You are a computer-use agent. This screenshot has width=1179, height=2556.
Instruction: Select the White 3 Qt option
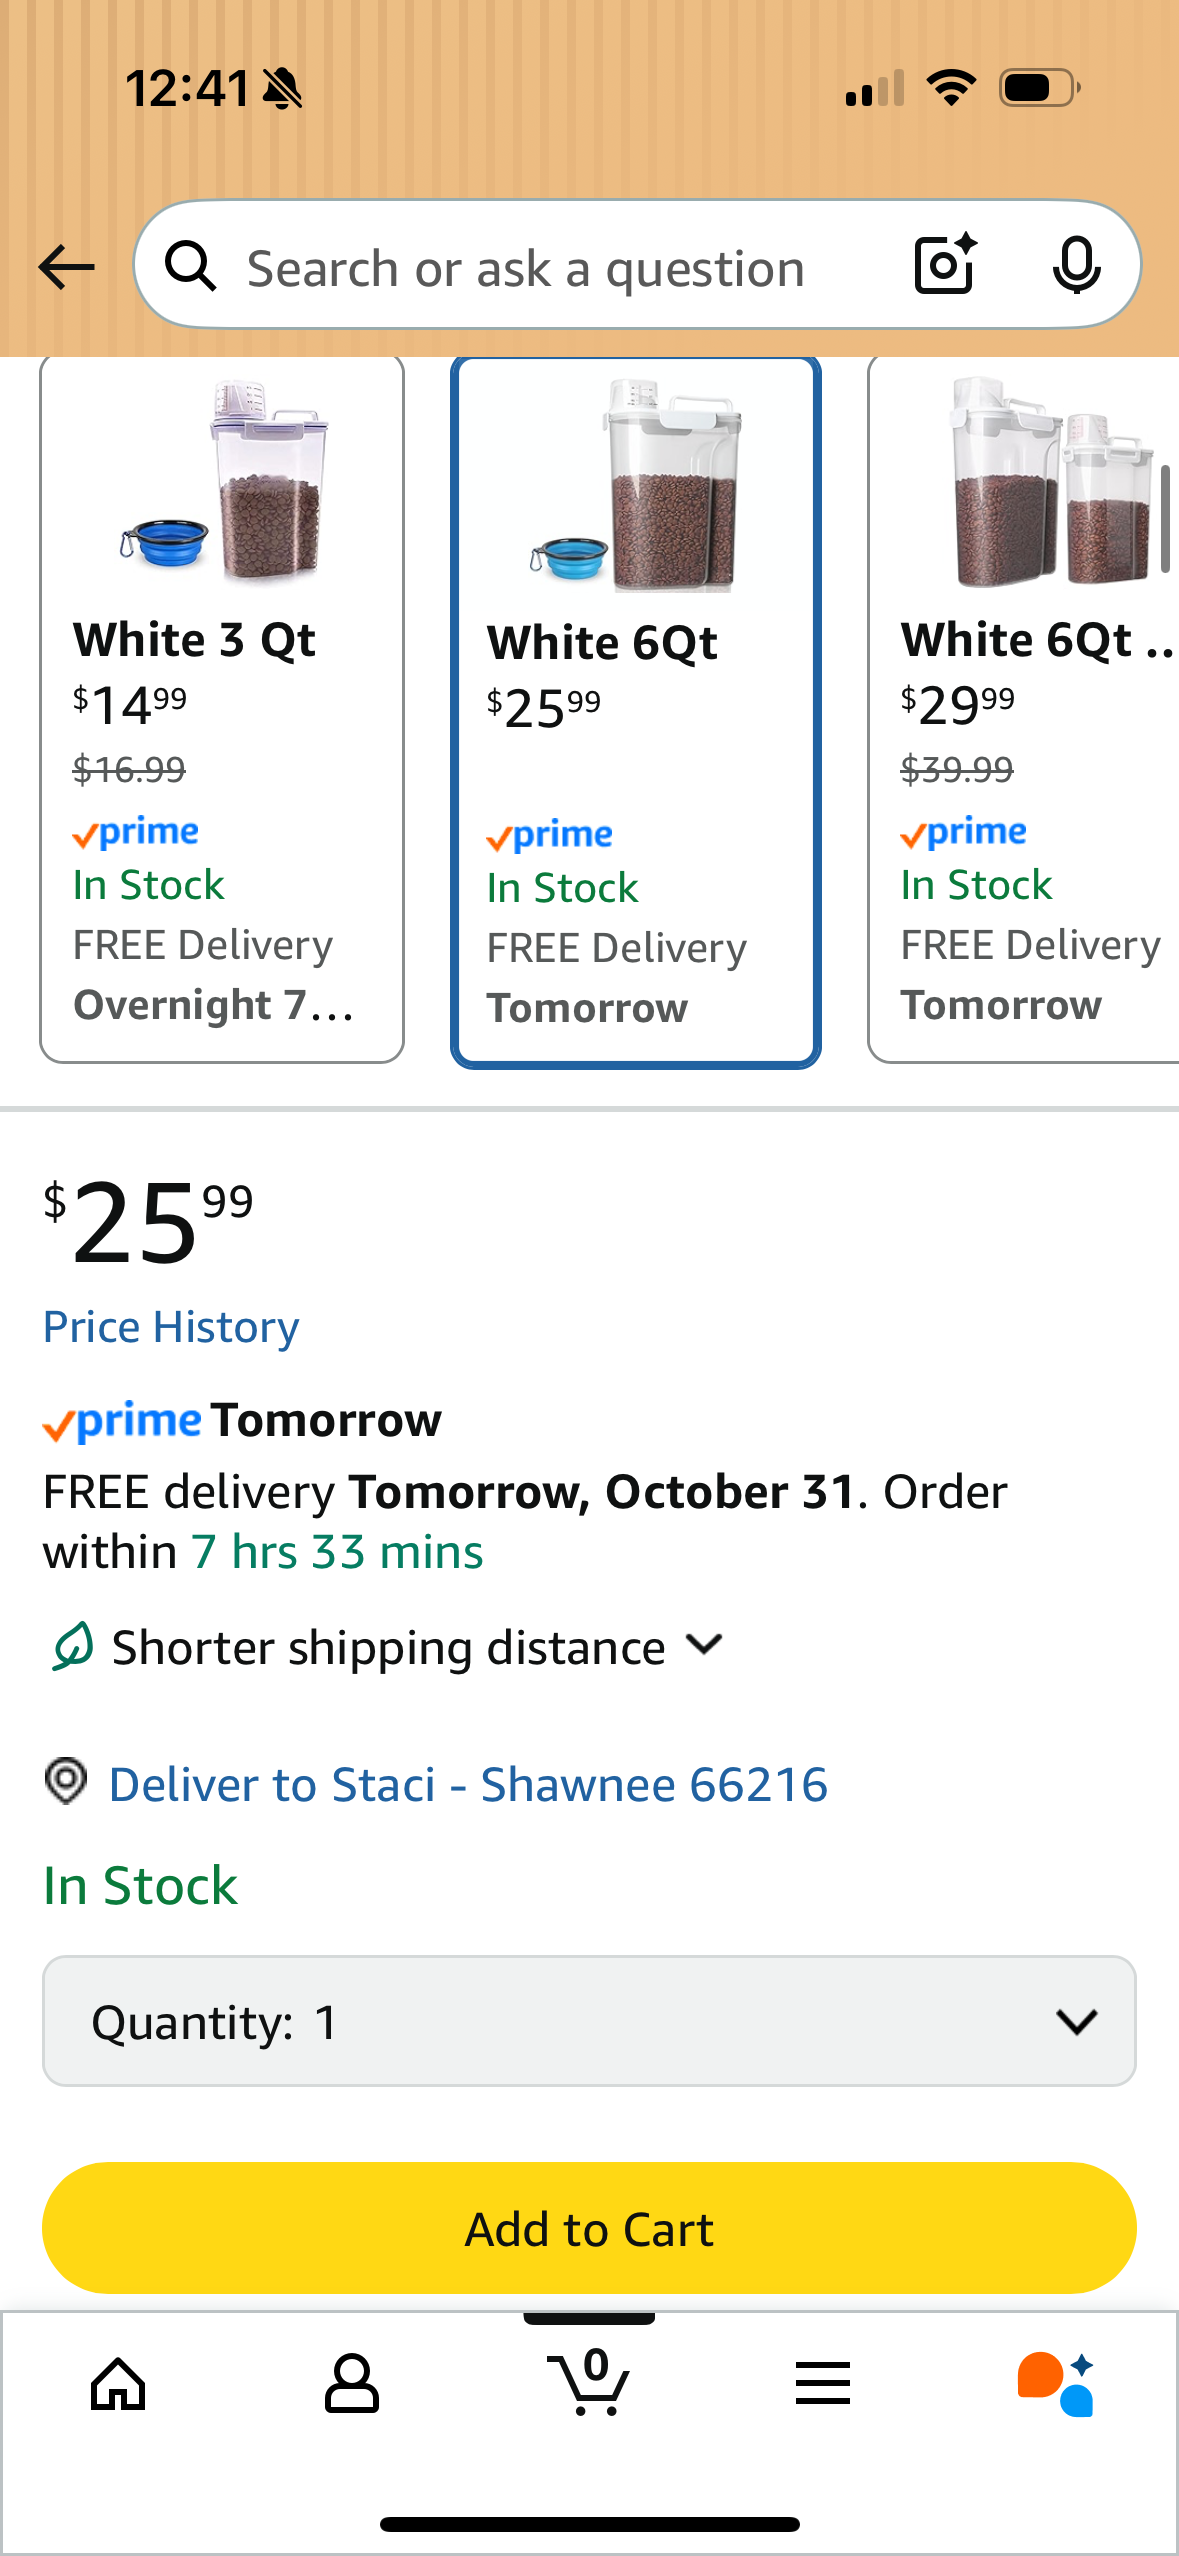pyautogui.click(x=222, y=710)
